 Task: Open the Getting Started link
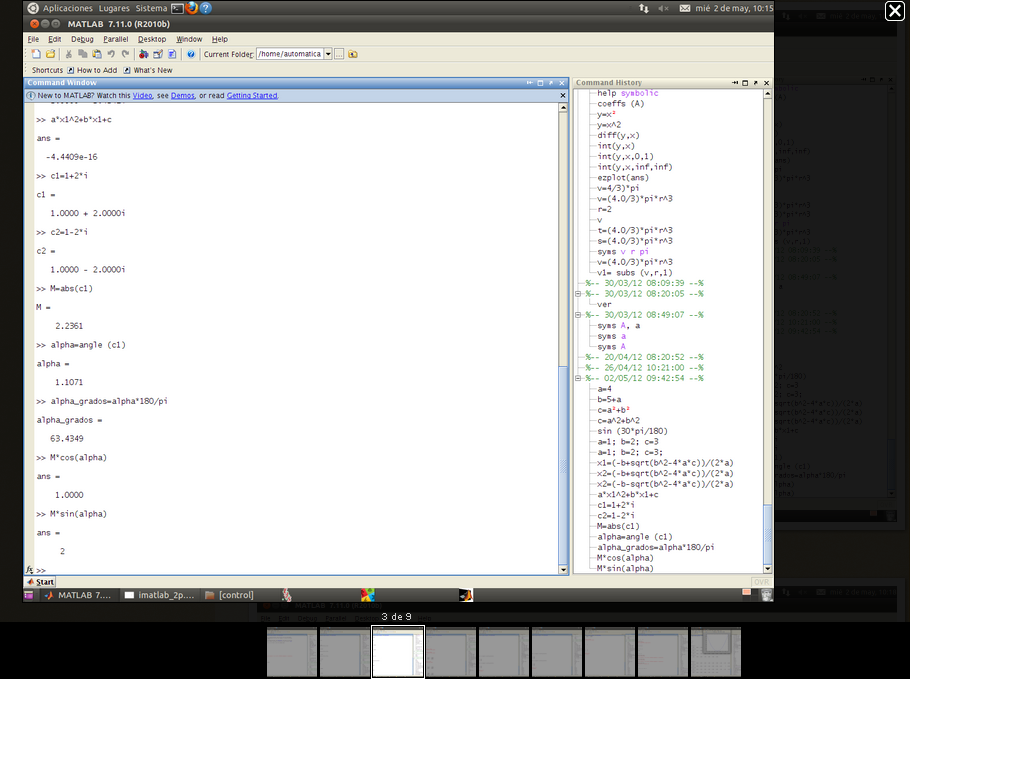click(252, 95)
